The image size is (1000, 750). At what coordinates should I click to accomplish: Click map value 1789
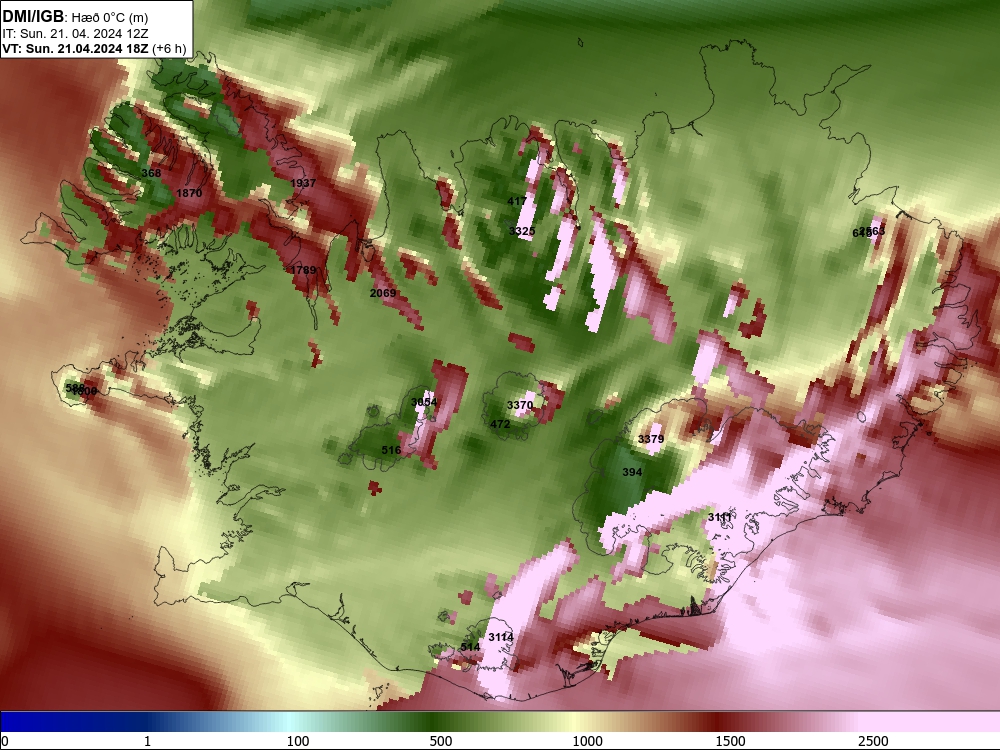tap(303, 270)
